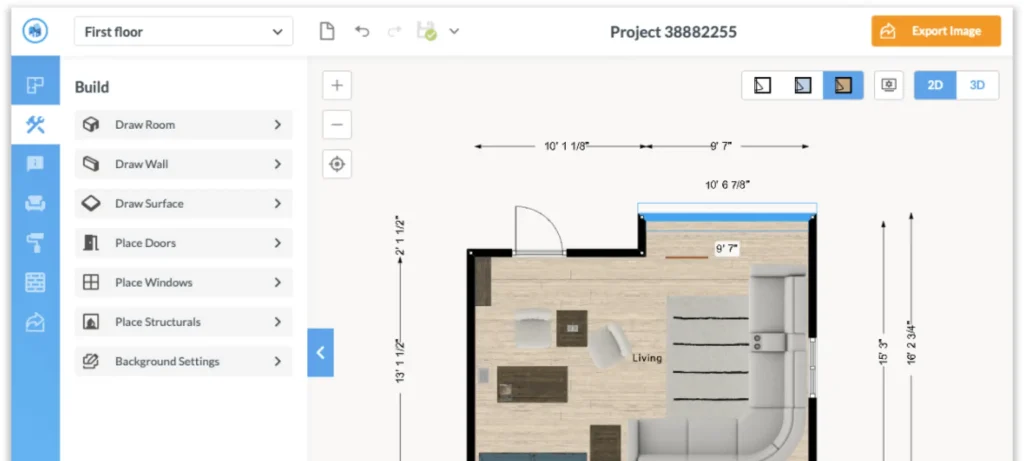Open the info comment sidebar icon
The image size is (1024, 461).
(35, 164)
